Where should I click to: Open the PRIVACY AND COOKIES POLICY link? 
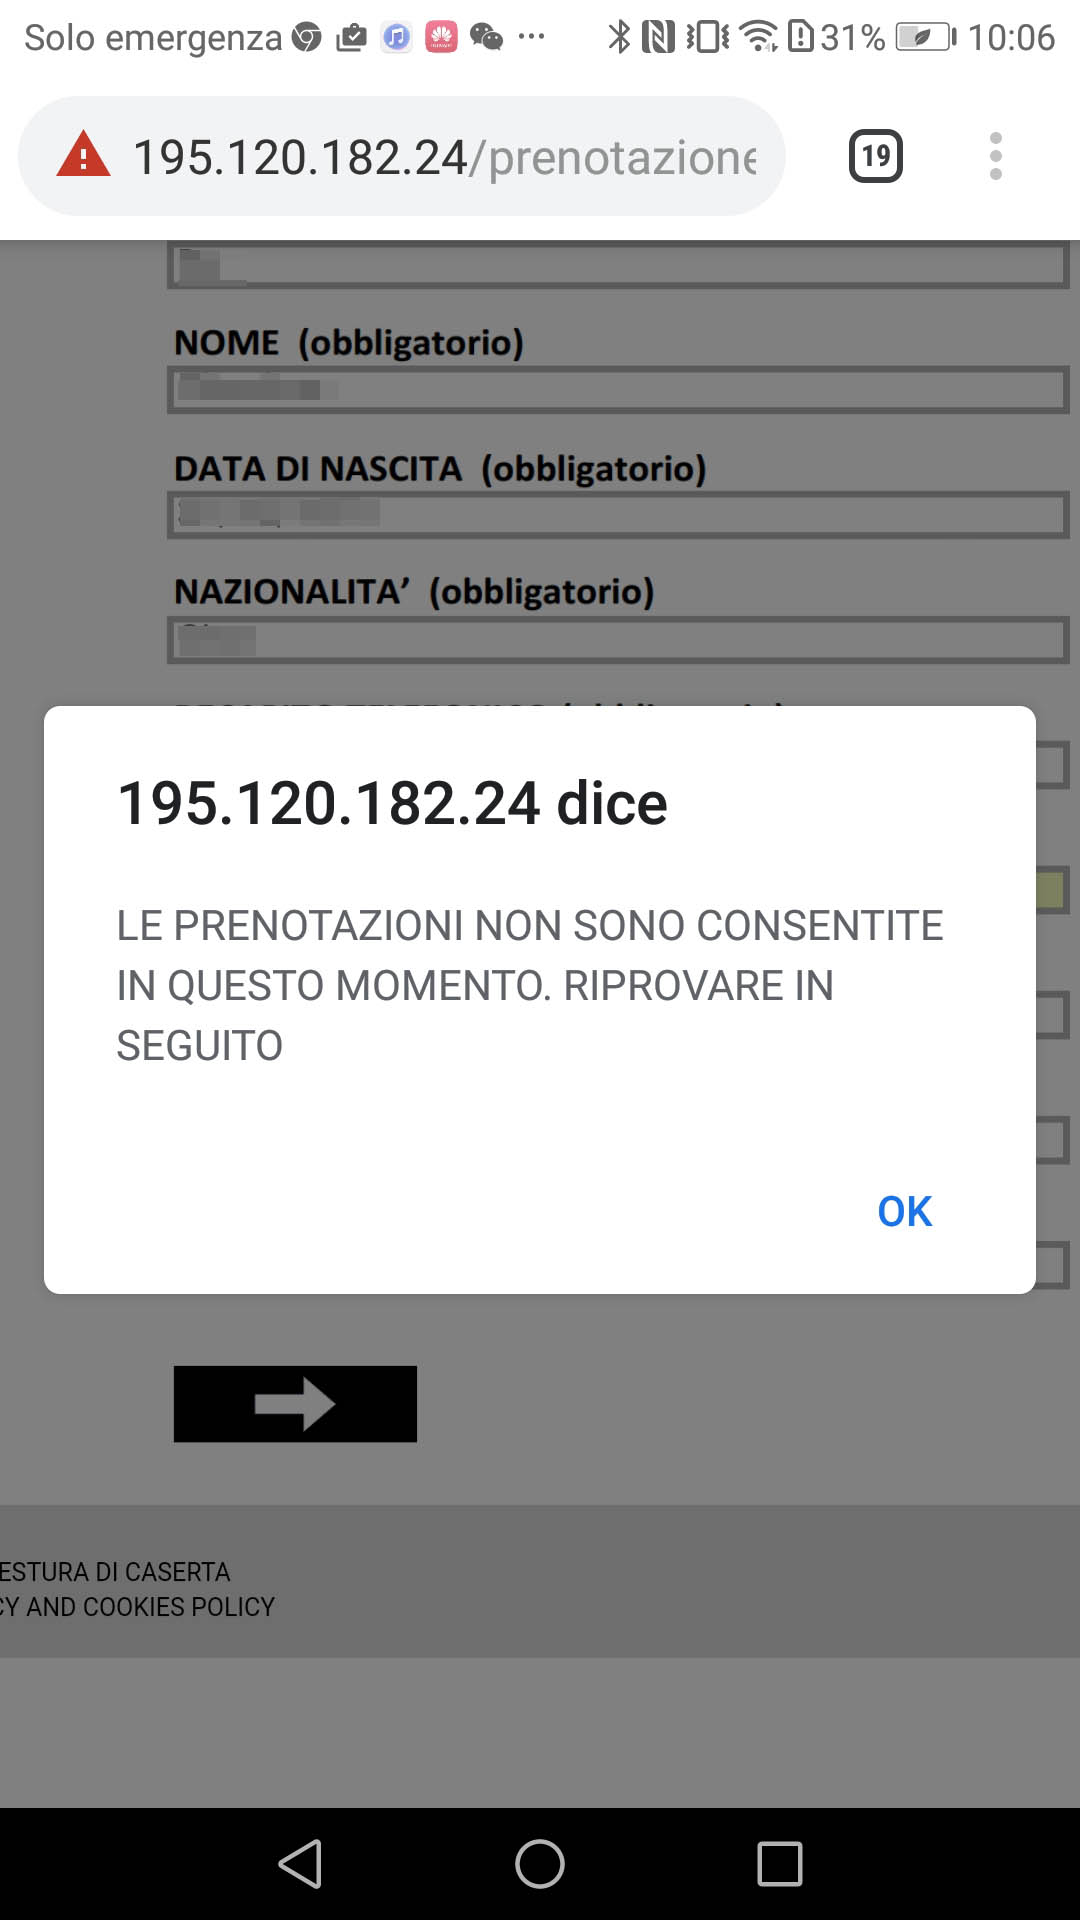coord(137,1607)
